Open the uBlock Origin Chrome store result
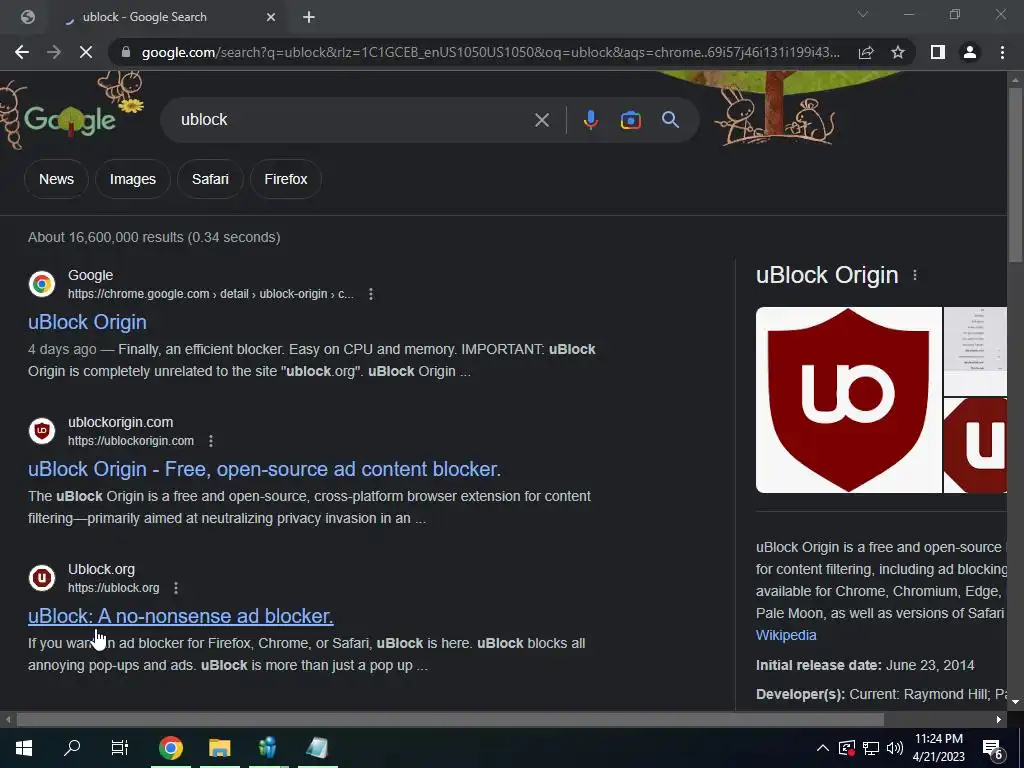The height and width of the screenshot is (768, 1024). (88, 322)
